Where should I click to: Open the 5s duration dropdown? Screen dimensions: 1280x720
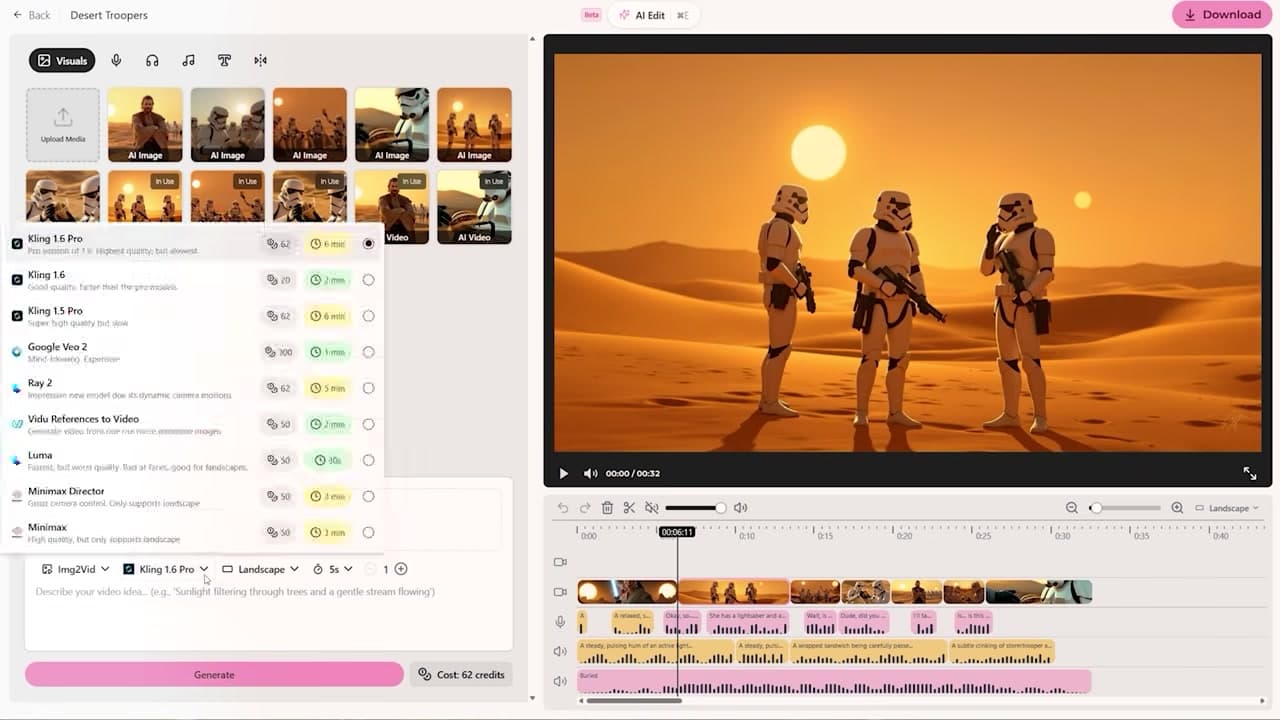pos(333,569)
